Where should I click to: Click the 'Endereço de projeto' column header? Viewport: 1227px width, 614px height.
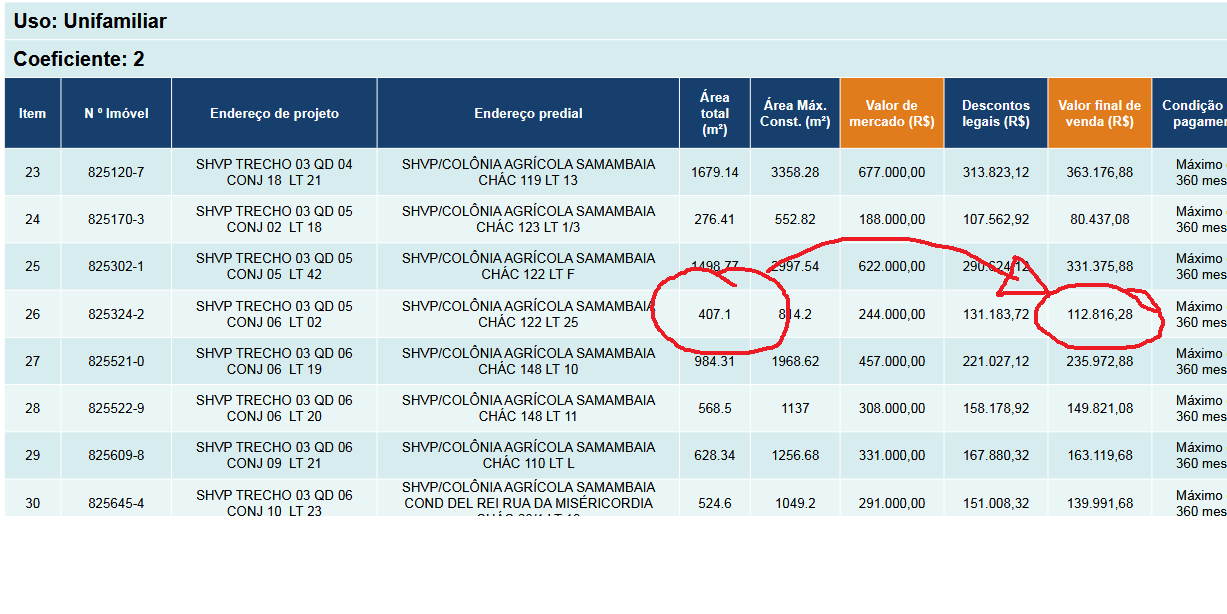pos(274,113)
